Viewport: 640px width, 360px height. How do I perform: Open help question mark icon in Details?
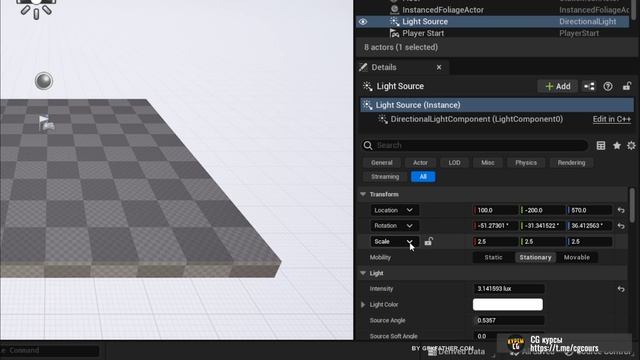click(x=608, y=87)
